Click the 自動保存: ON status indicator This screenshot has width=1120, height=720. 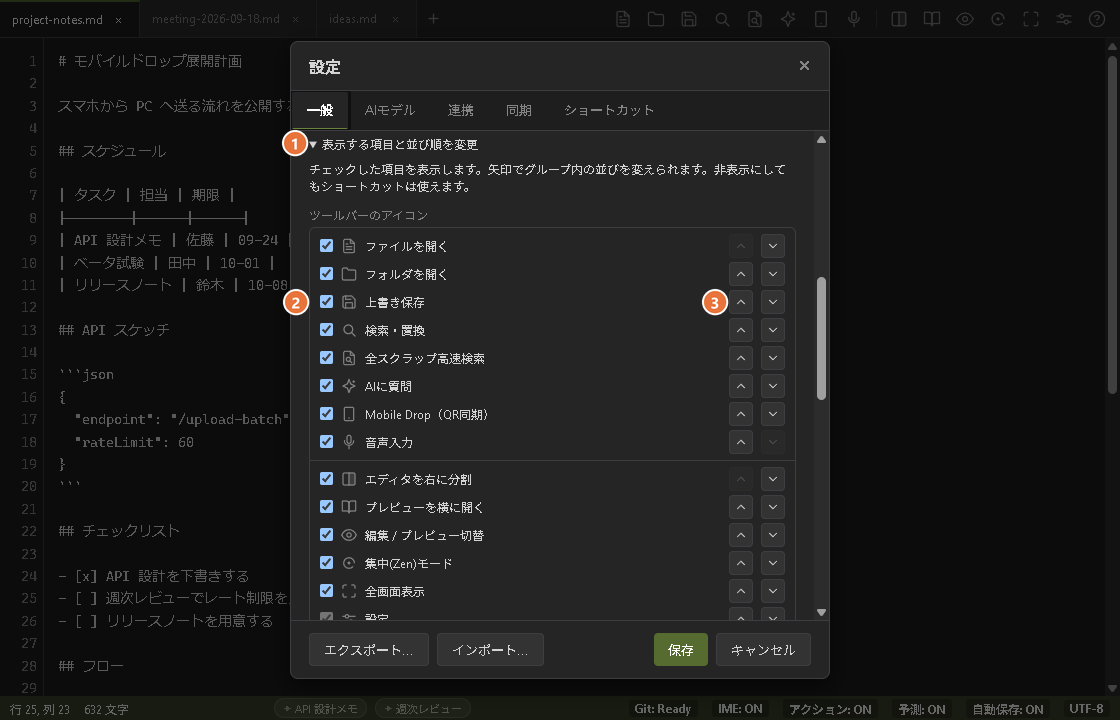[1008, 709]
